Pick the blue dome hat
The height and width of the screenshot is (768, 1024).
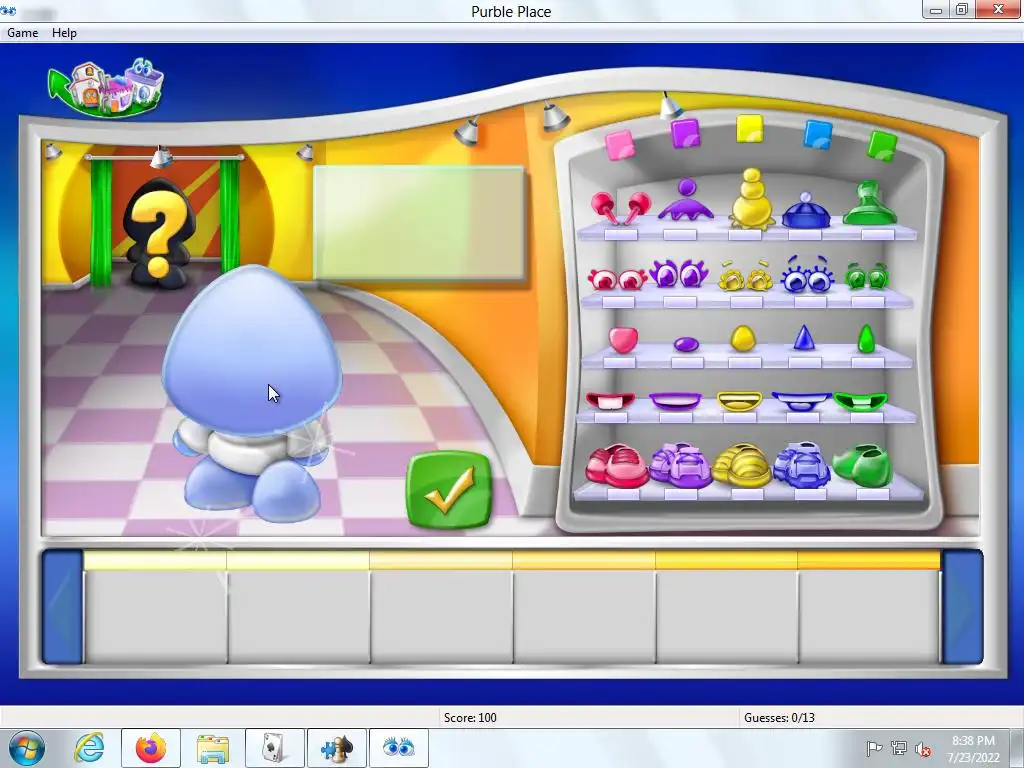[x=806, y=211]
